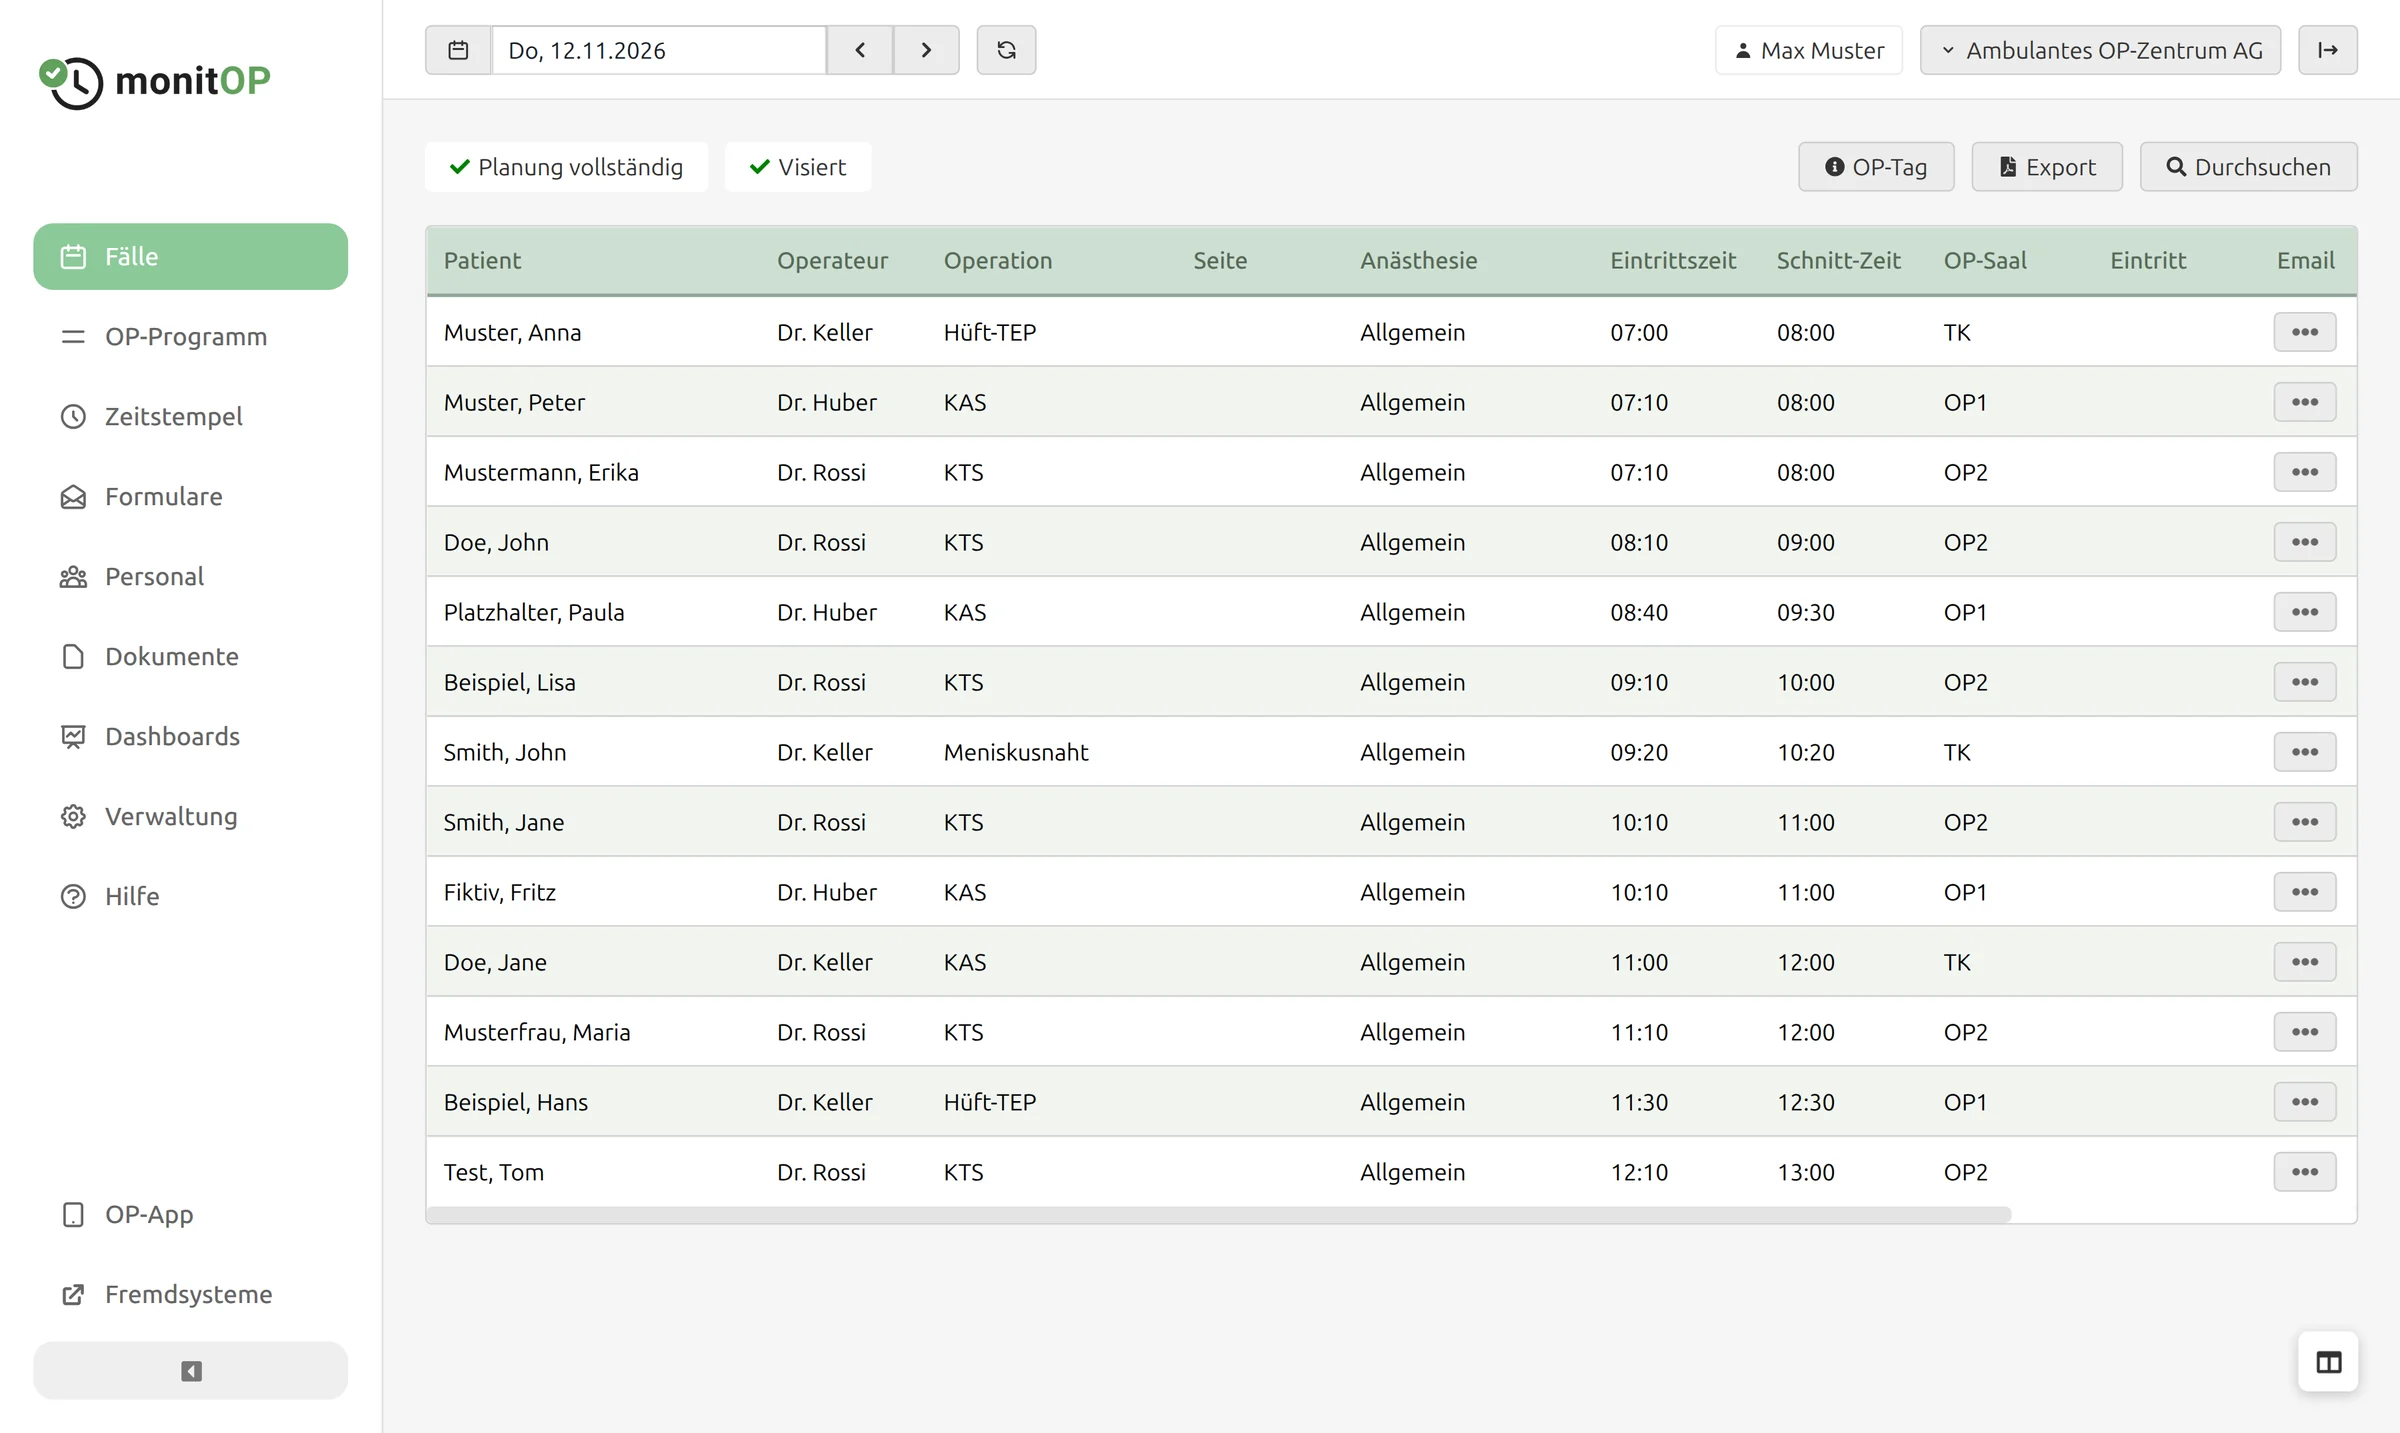The width and height of the screenshot is (2400, 1433).
Task: Collapse the sidebar with arrow button
Action: tap(191, 1371)
